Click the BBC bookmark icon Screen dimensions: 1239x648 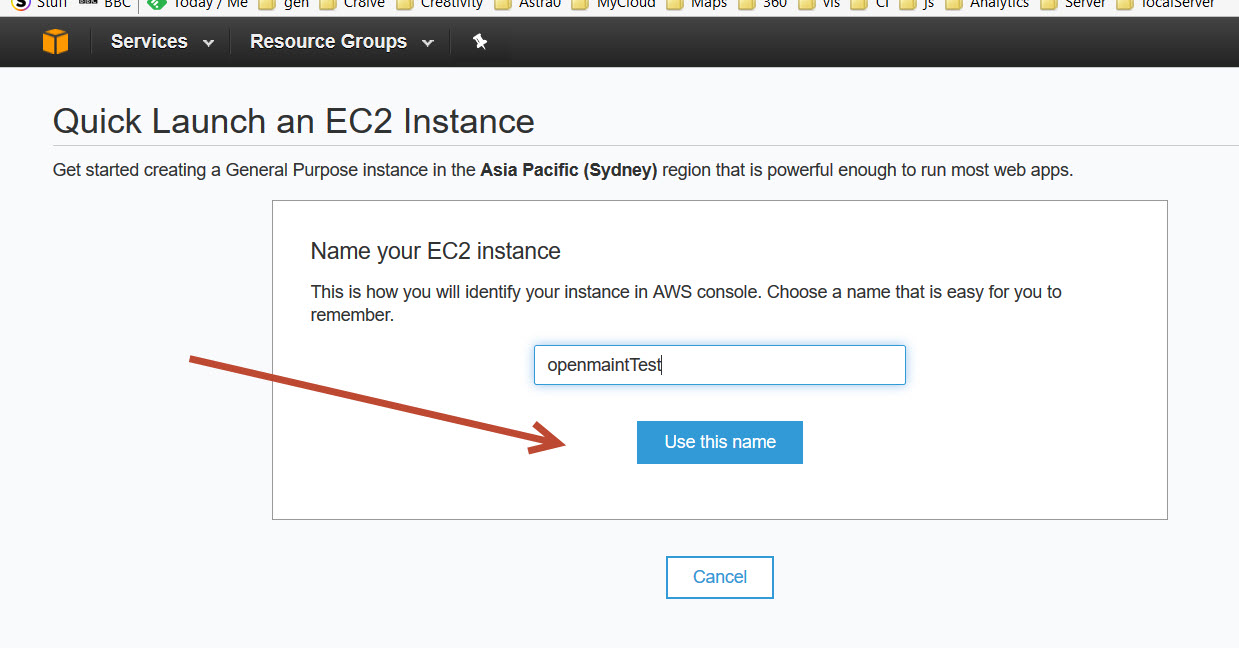coord(88,4)
